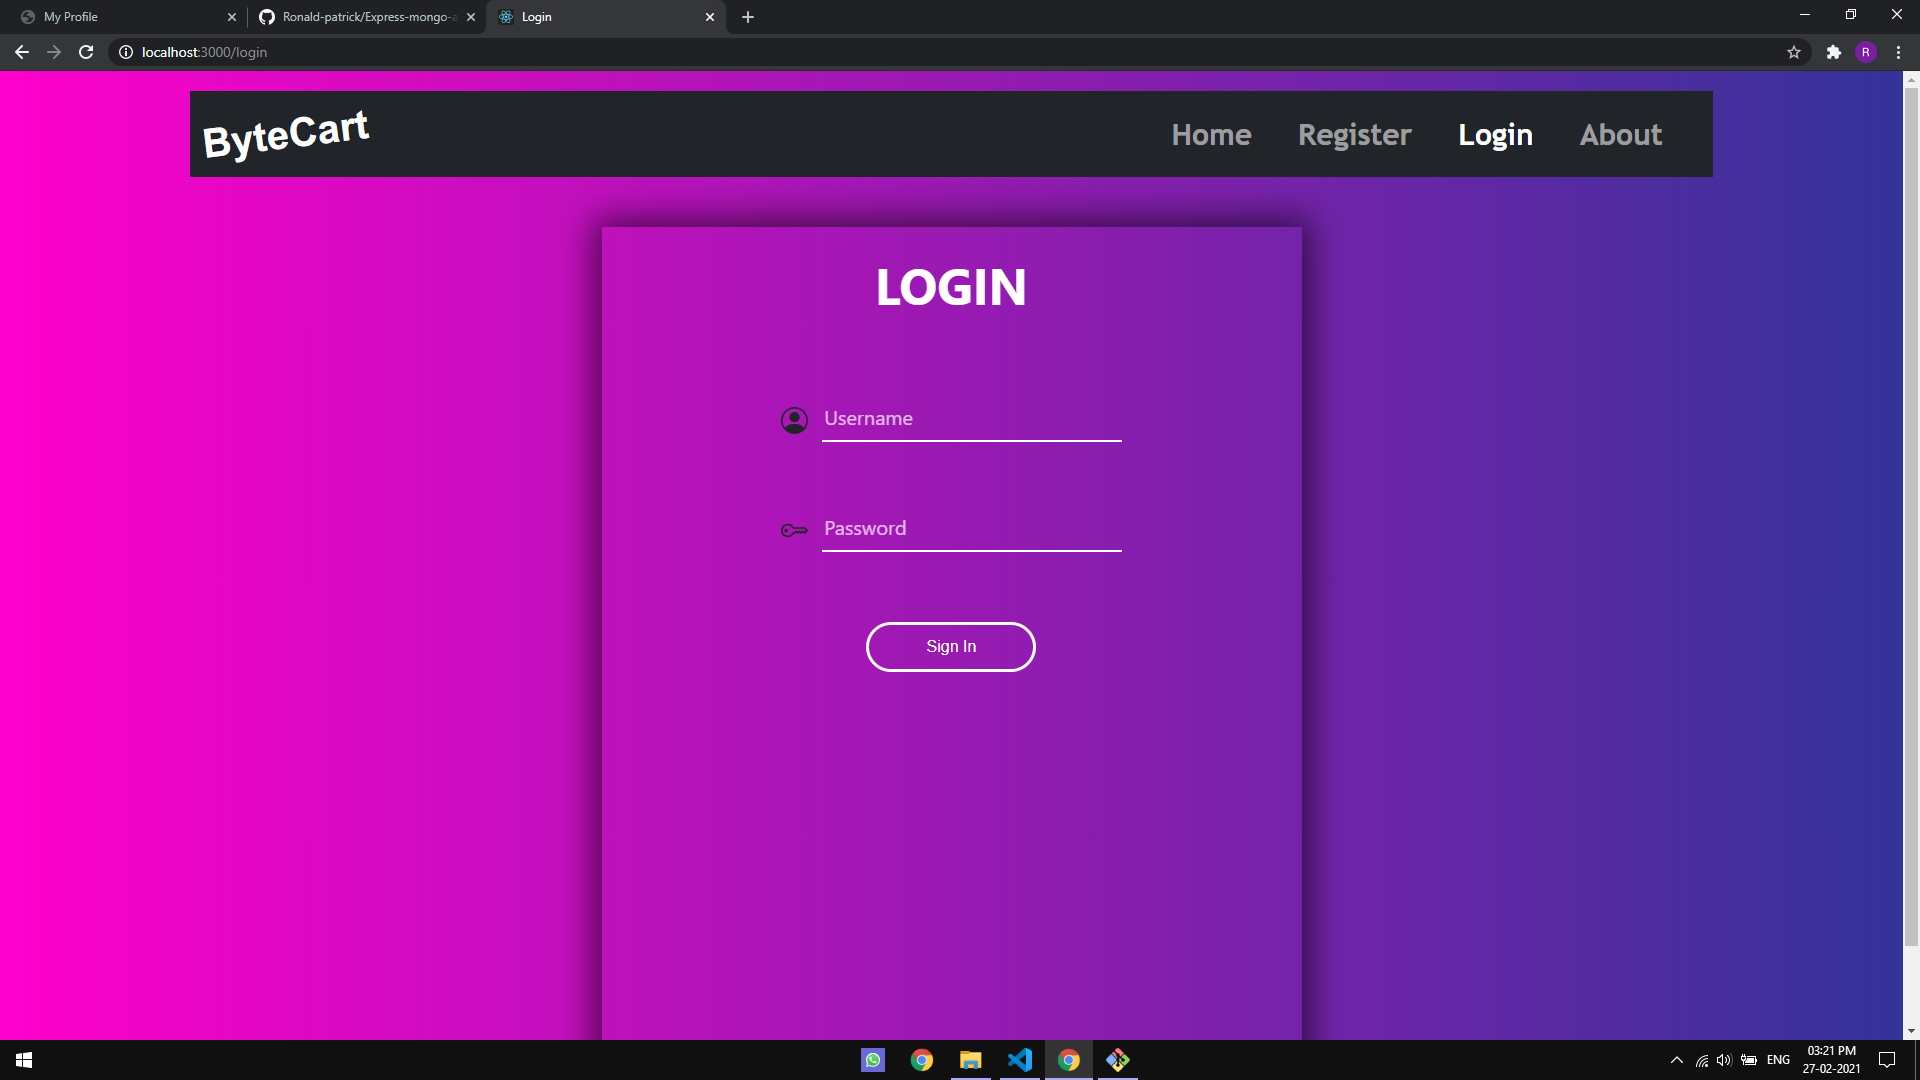Click the Username input field
The width and height of the screenshot is (1920, 1080).
(970, 419)
